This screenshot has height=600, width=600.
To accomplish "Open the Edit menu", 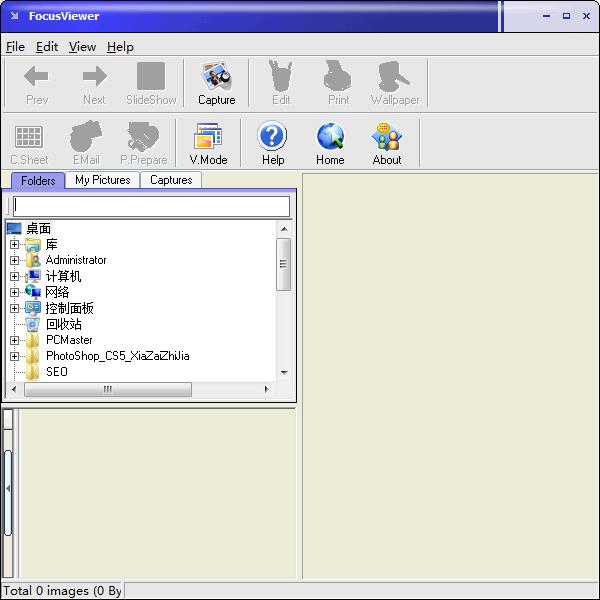I will tap(47, 47).
